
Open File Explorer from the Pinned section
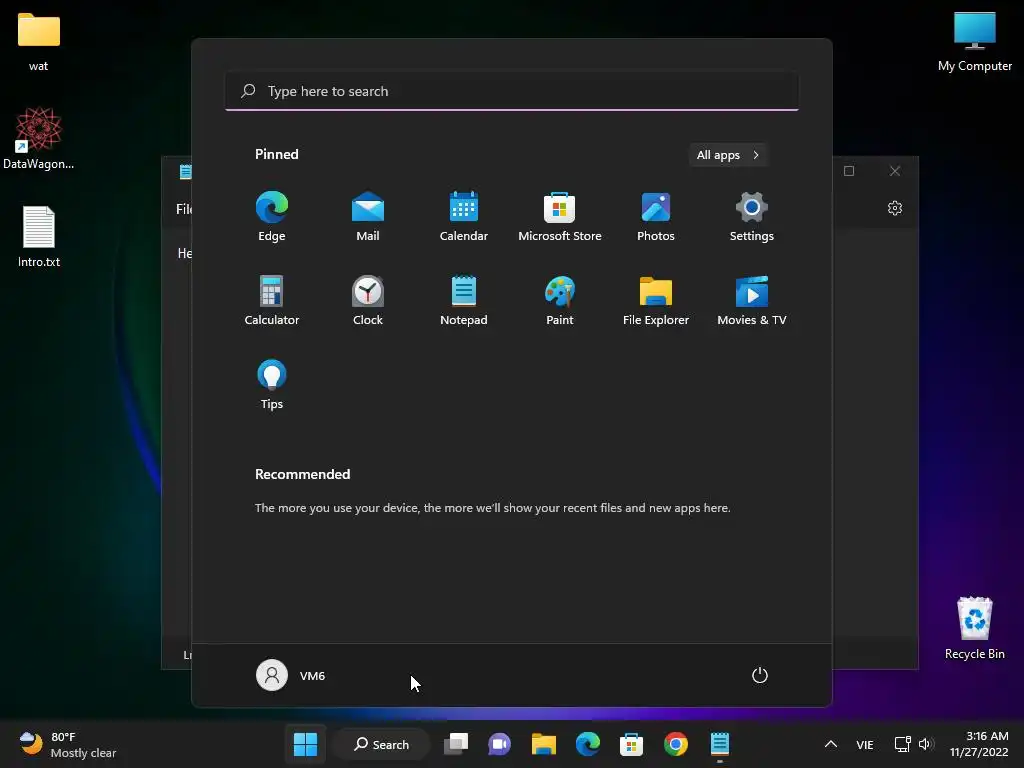click(x=656, y=300)
